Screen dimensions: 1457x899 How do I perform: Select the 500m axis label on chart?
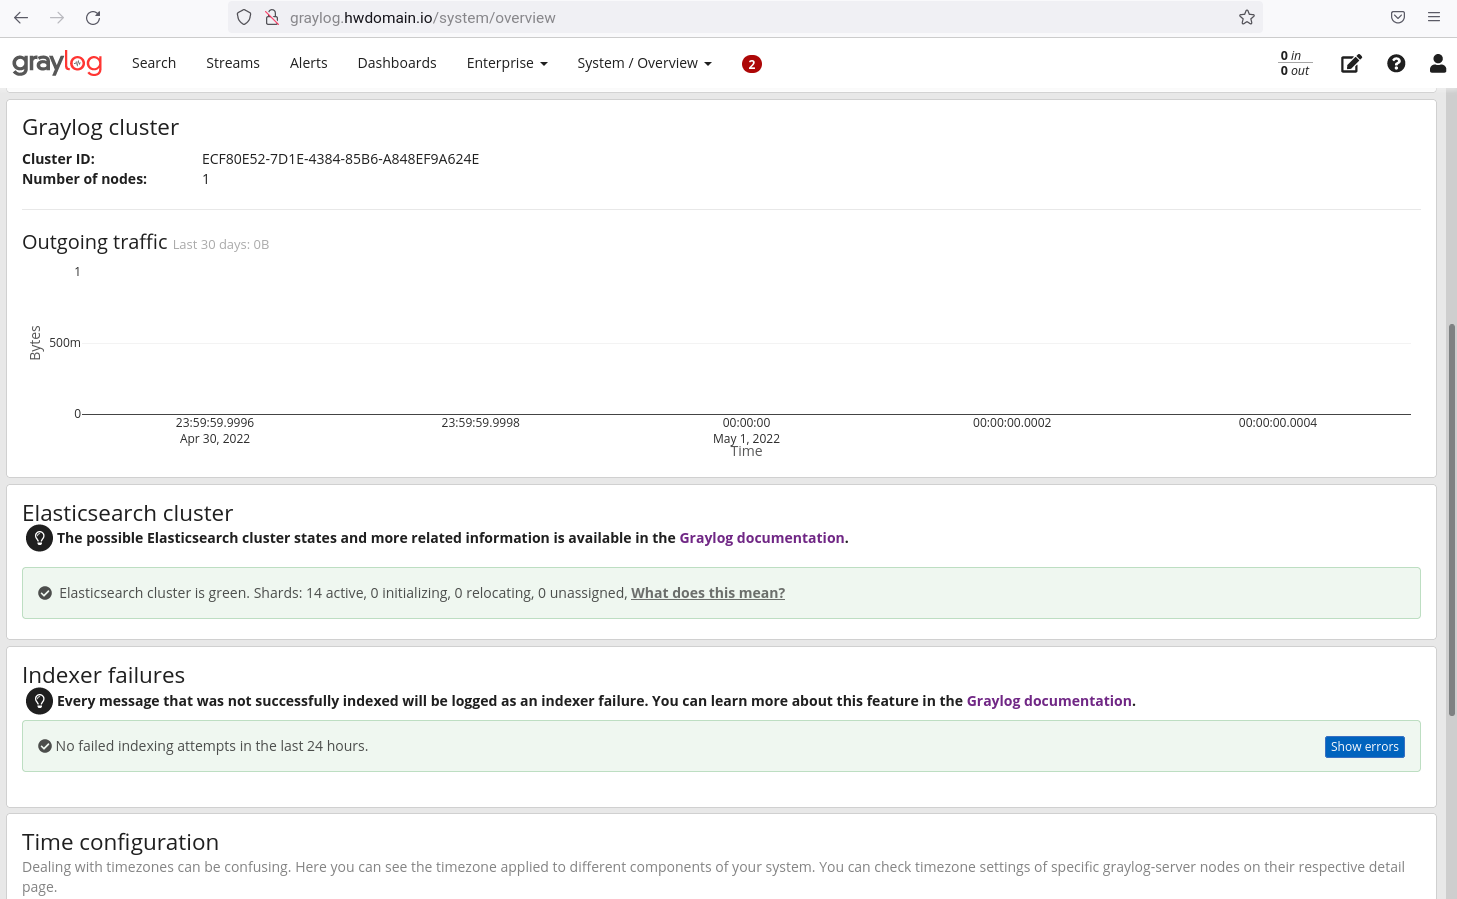click(65, 343)
